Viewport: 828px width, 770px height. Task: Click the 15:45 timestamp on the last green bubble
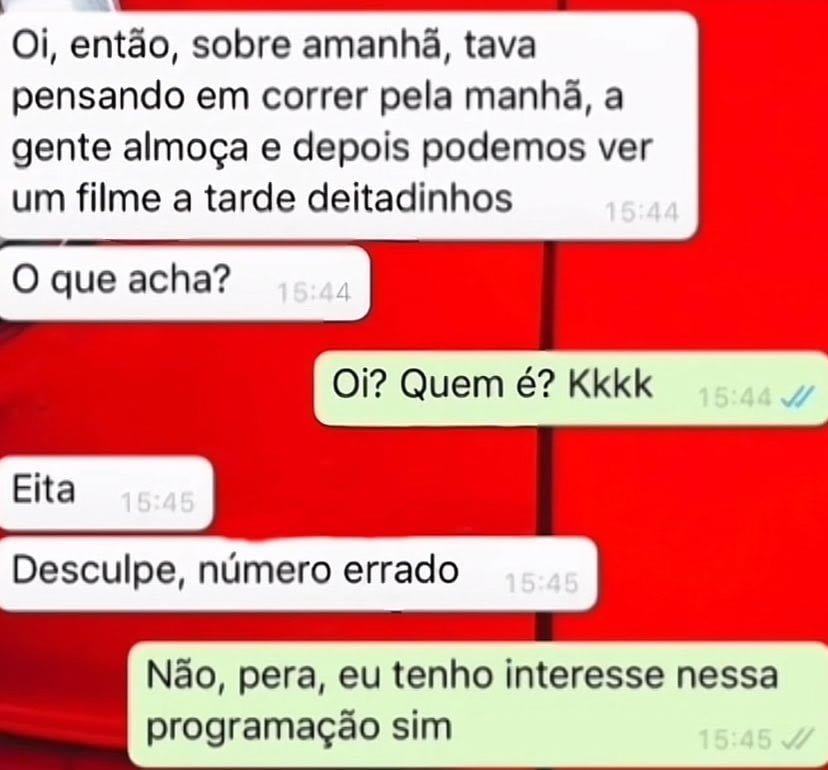point(735,739)
